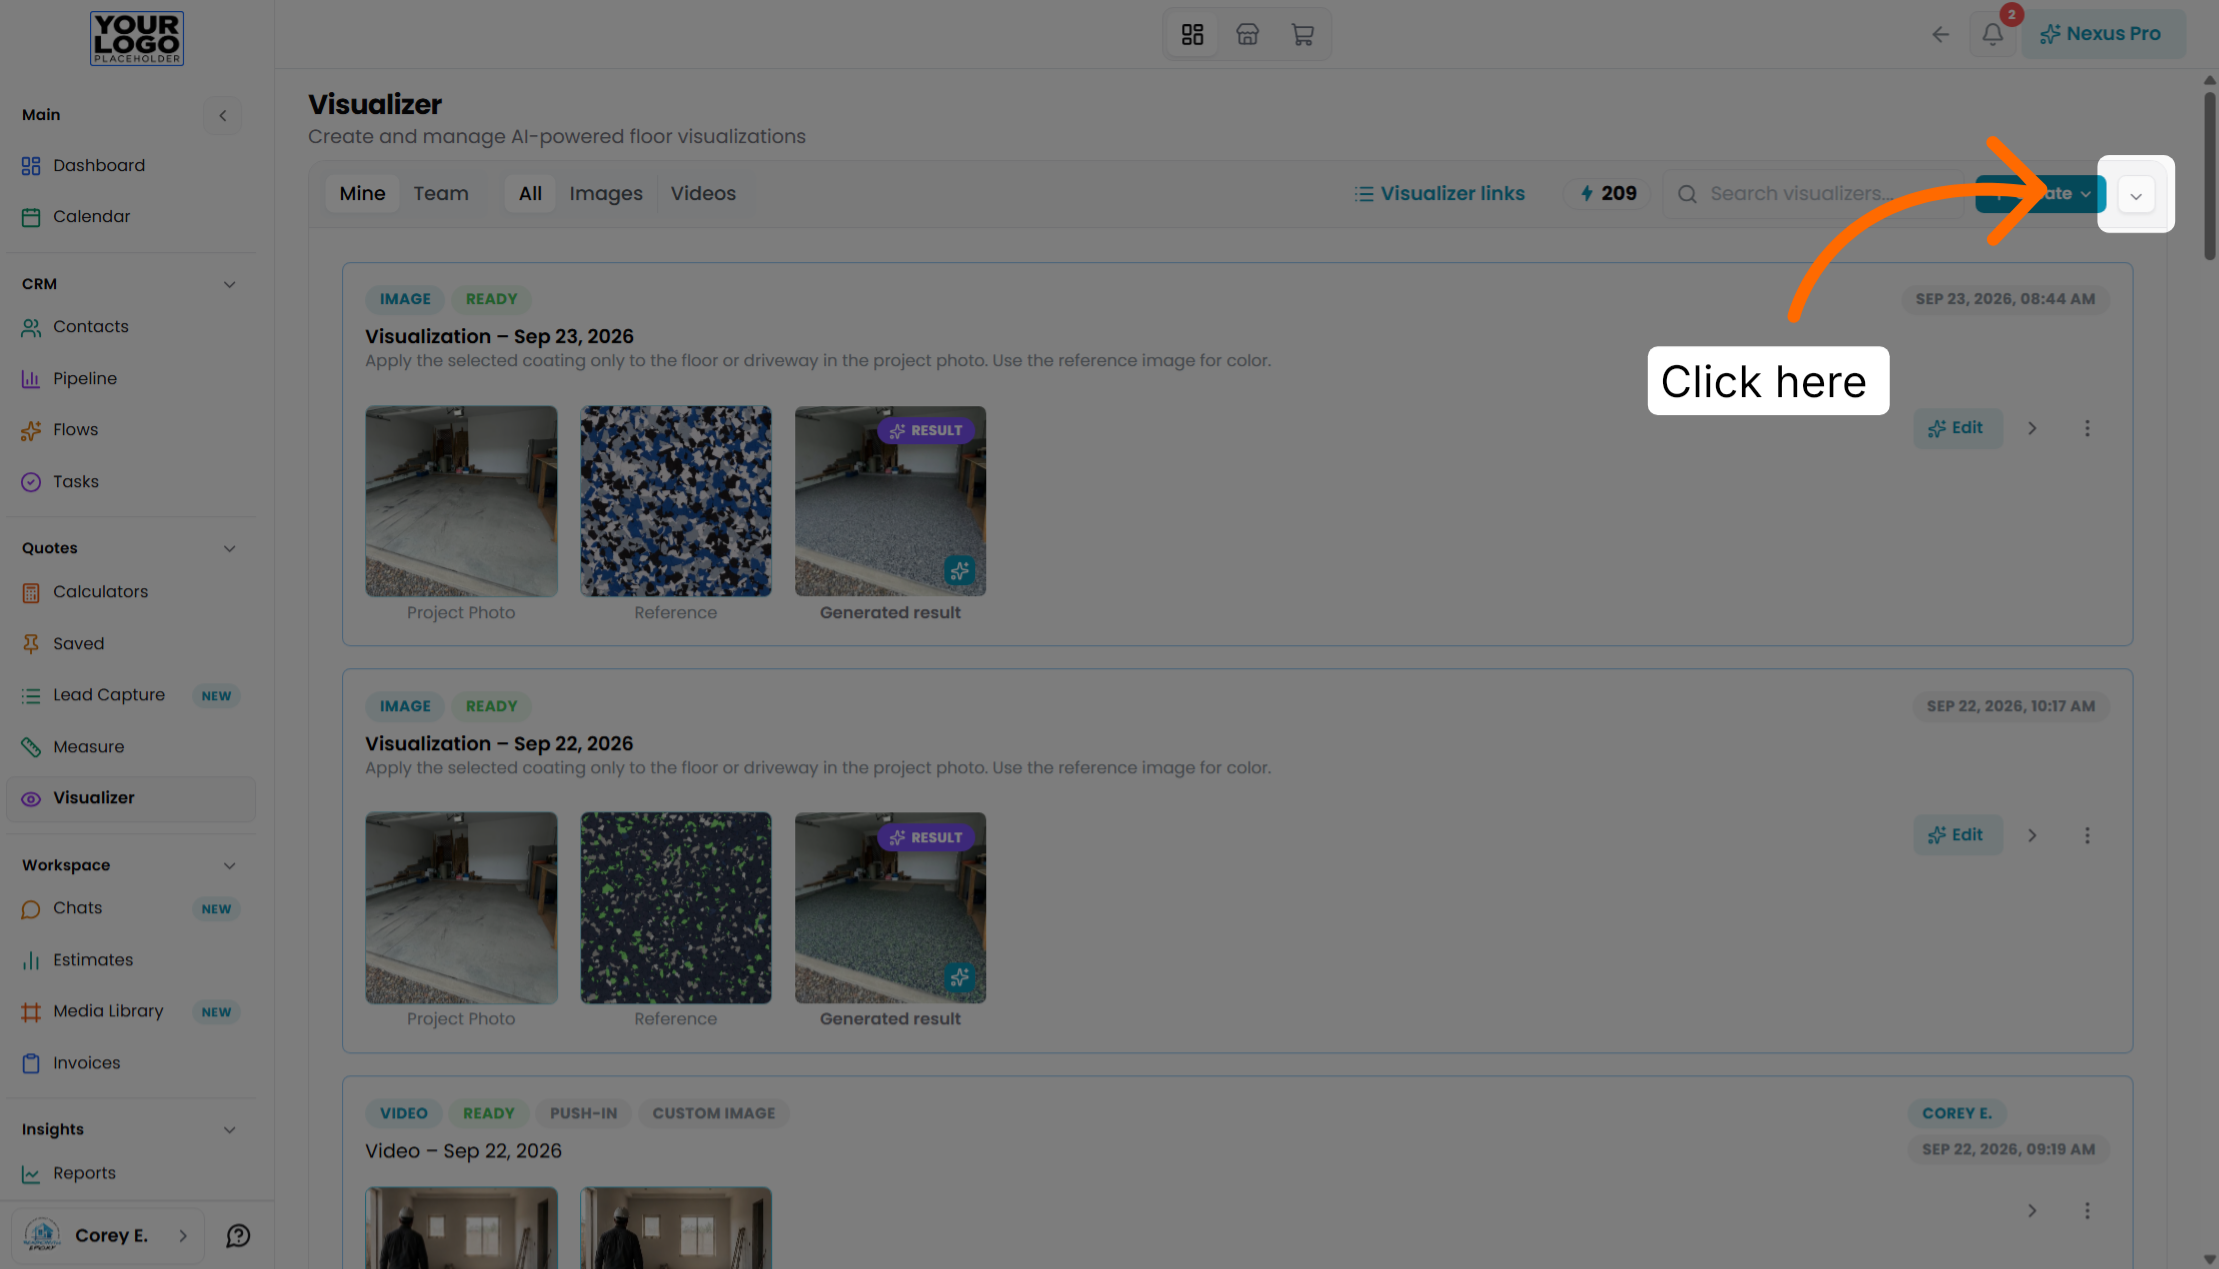This screenshot has height=1269, width=2219.
Task: Open the more options menu for Sep 23 visualization
Action: 2087,428
